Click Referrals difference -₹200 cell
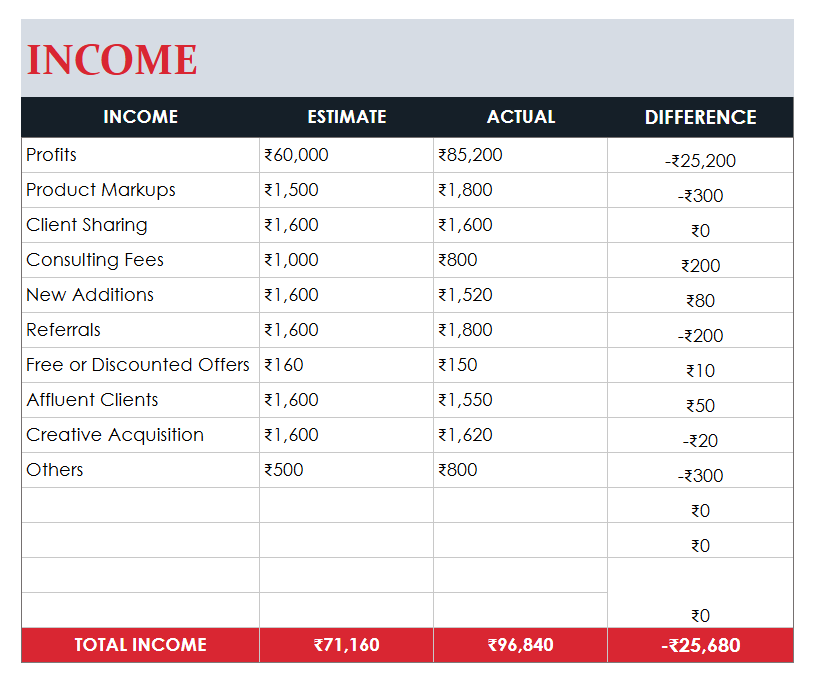 click(700, 336)
